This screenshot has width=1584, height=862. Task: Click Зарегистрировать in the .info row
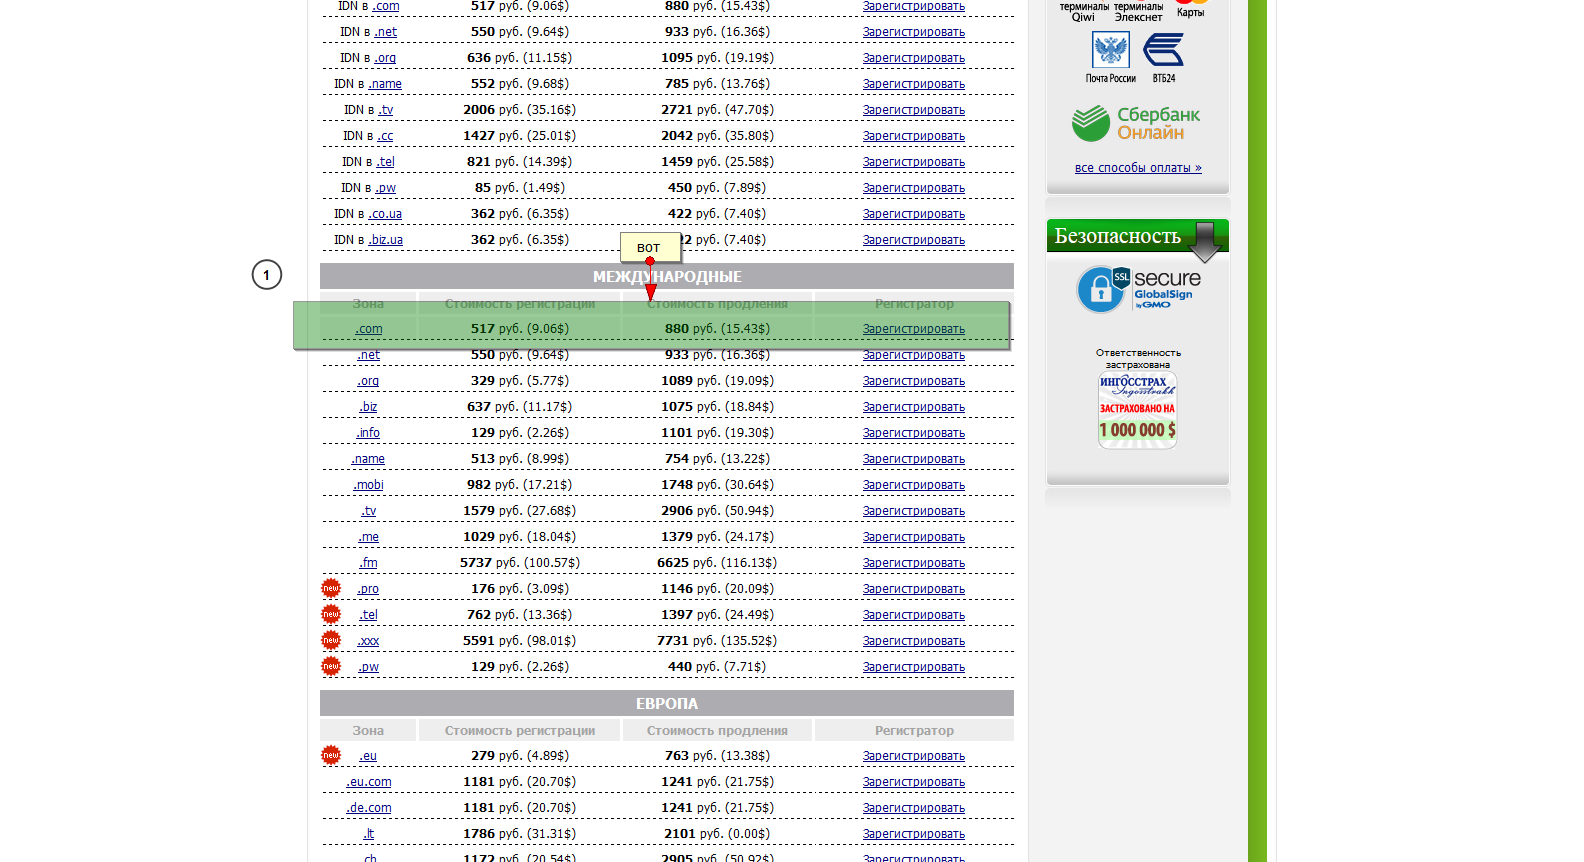pos(914,433)
